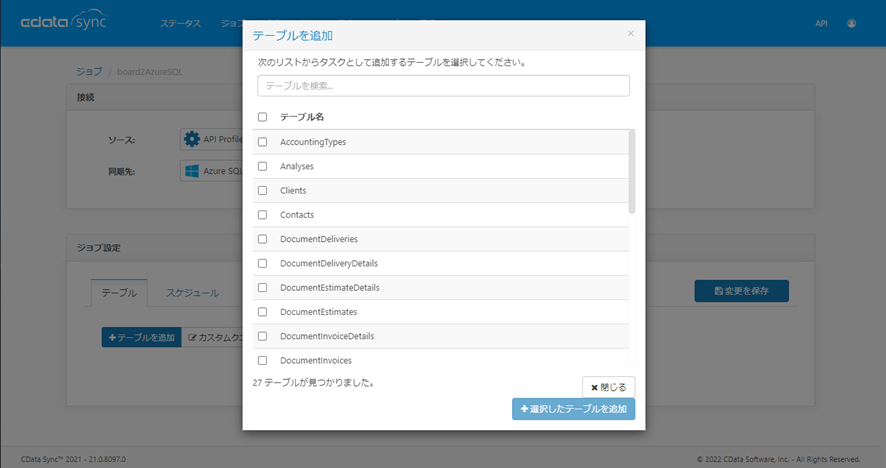Open the ステータス menu in header
This screenshot has width=886, height=468.
tap(180, 23)
